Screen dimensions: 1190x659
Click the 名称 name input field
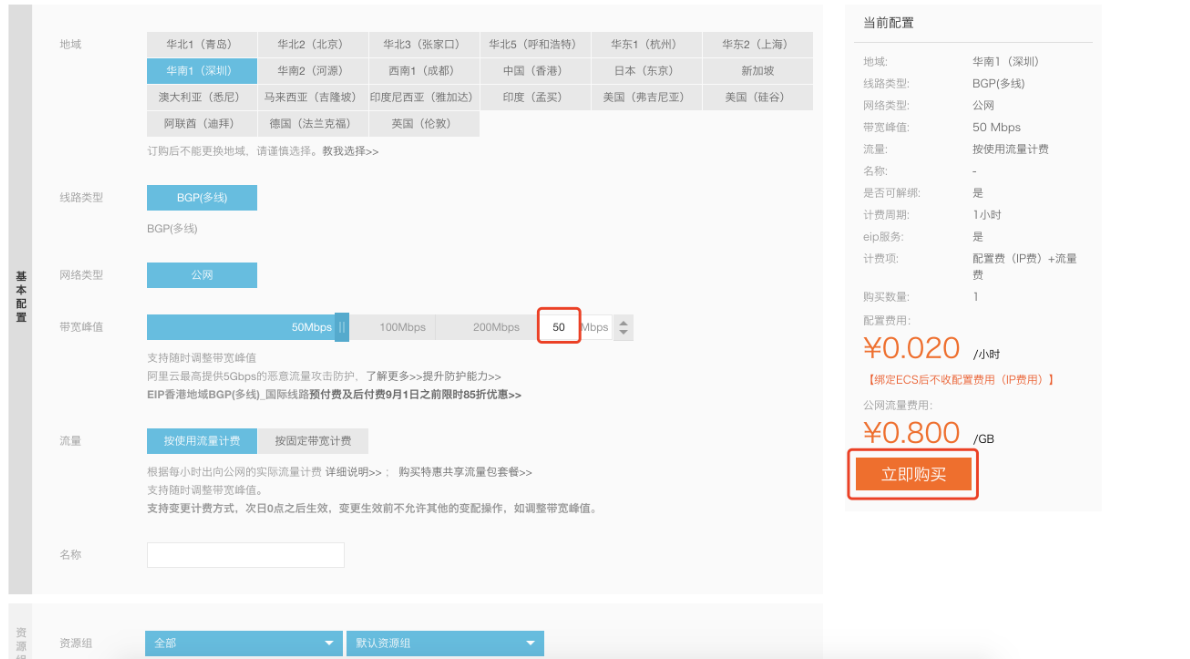pyautogui.click(x=245, y=555)
